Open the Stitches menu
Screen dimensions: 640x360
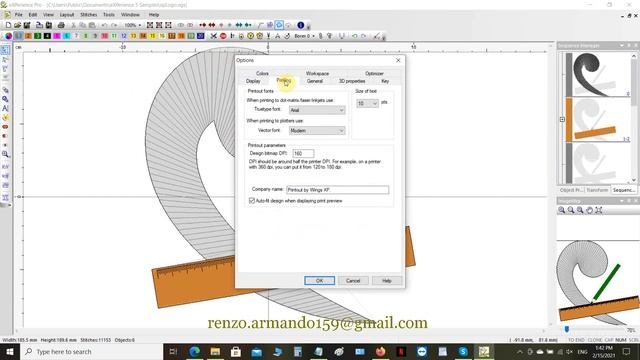point(89,15)
